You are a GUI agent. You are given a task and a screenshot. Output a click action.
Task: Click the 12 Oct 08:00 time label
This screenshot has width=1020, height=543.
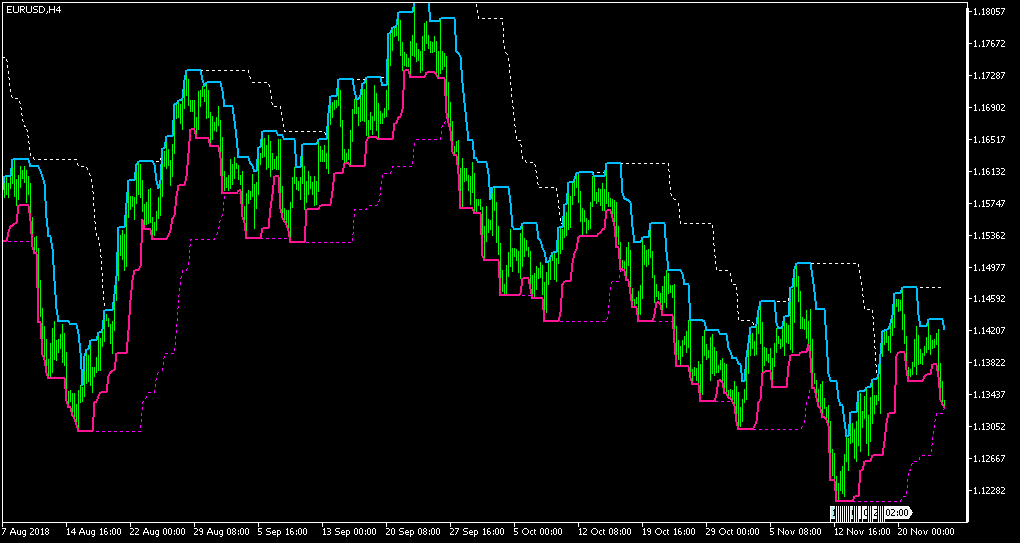[606, 531]
